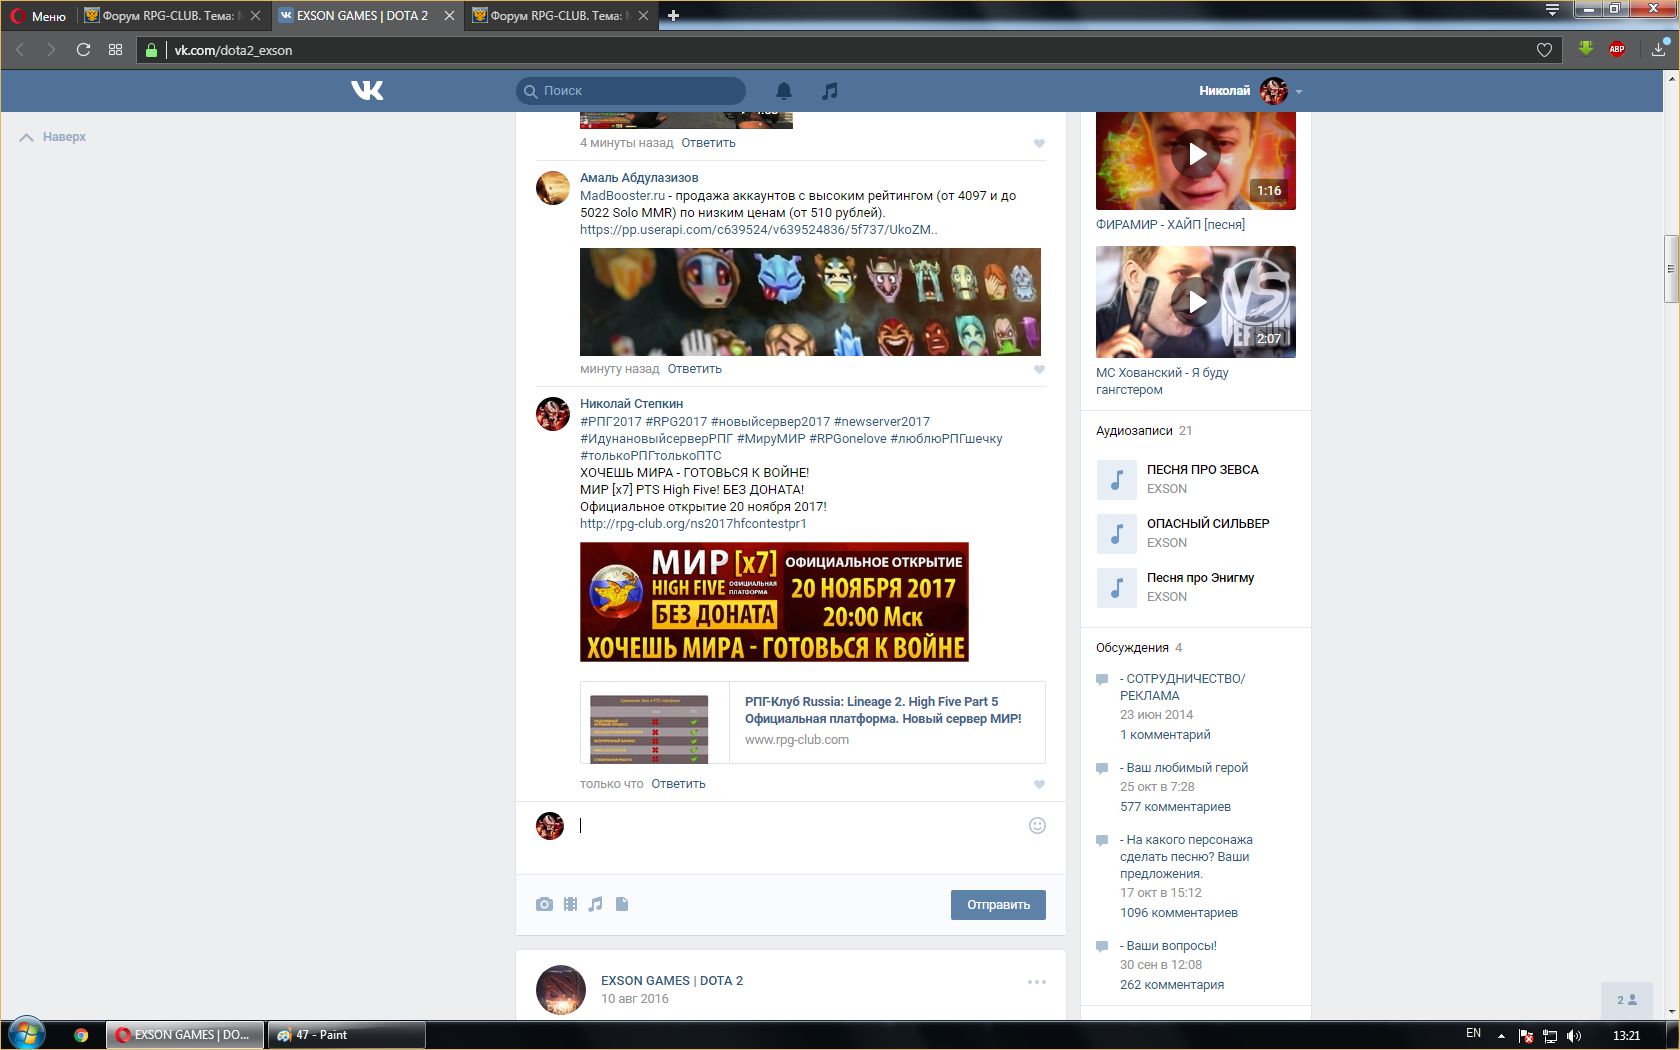Open the Обсуждения section header
The width and height of the screenshot is (1680, 1050).
click(x=1132, y=648)
